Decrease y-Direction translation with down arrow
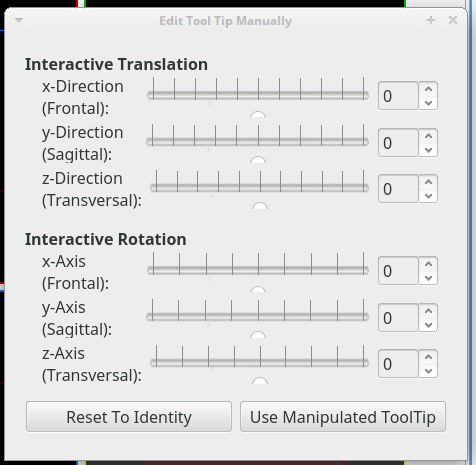Viewport: 476px width, 465px height. pyautogui.click(x=428, y=150)
